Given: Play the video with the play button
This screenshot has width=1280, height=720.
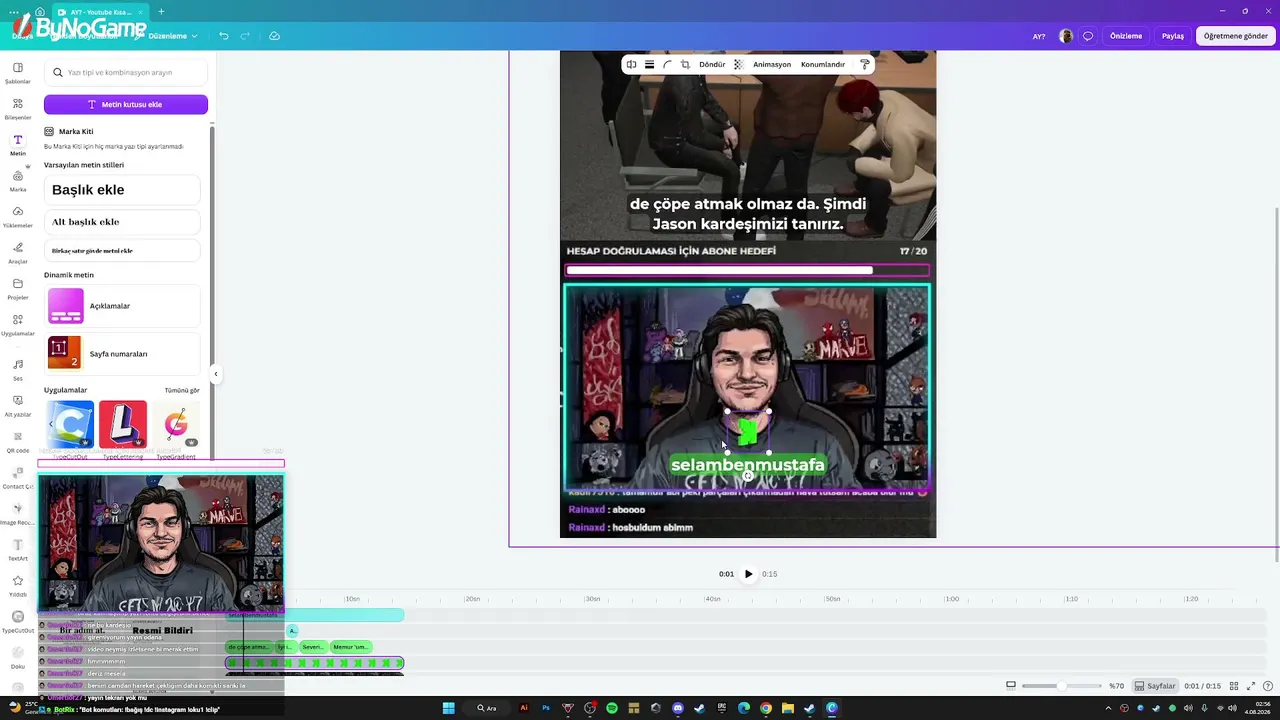Looking at the screenshot, I should 748,574.
